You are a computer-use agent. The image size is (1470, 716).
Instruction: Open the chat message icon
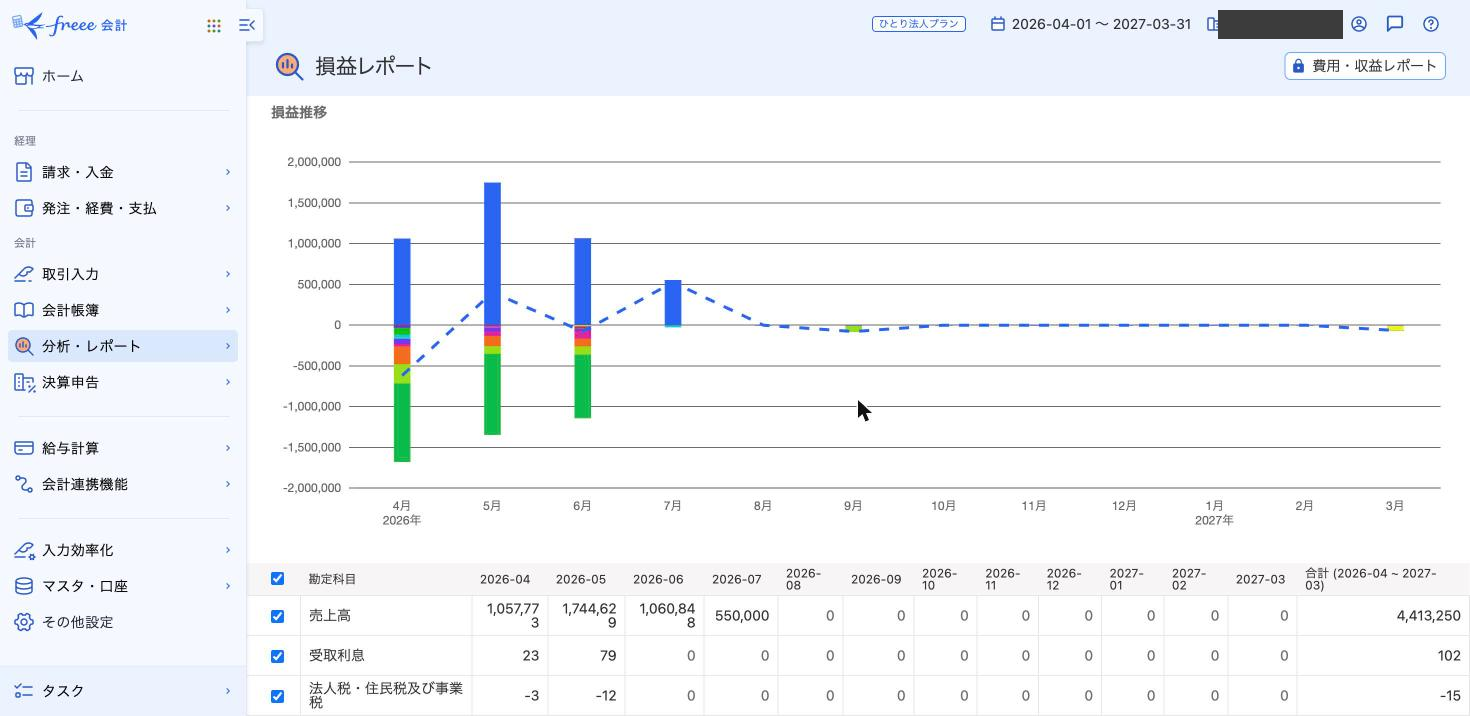point(1395,24)
